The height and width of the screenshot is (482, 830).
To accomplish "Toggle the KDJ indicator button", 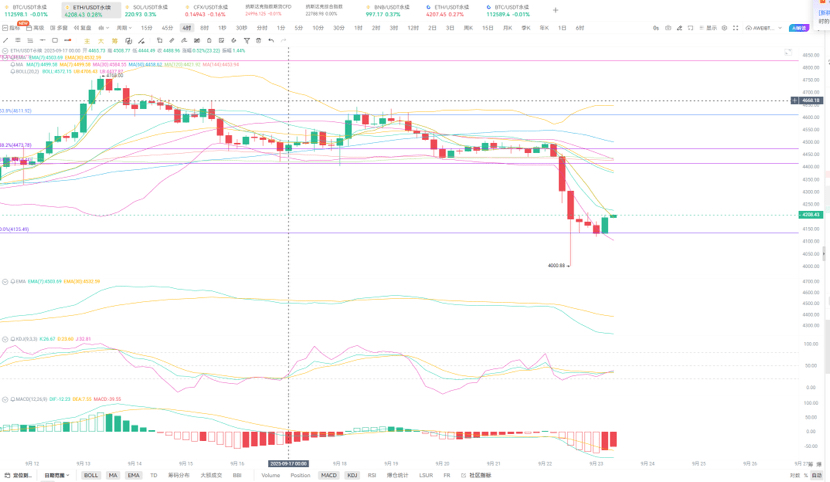I will 352,475.
